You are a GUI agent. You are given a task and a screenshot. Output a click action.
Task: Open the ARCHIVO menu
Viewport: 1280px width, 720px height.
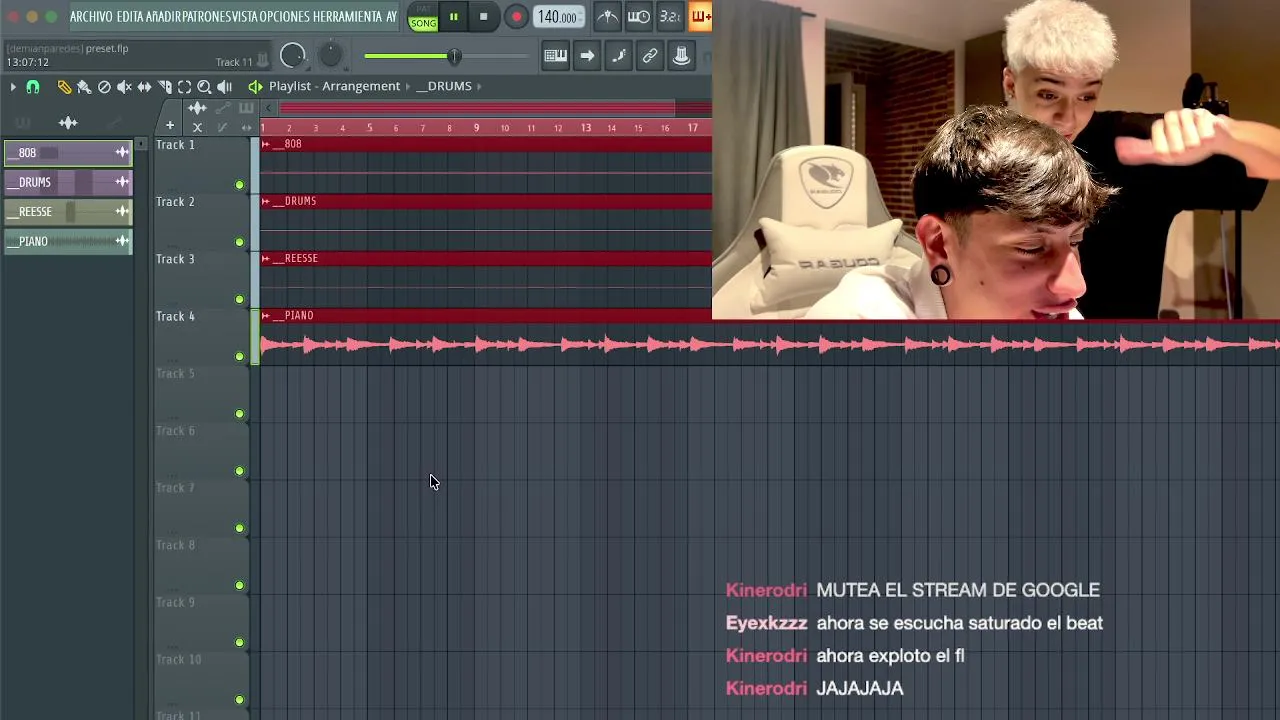click(91, 17)
